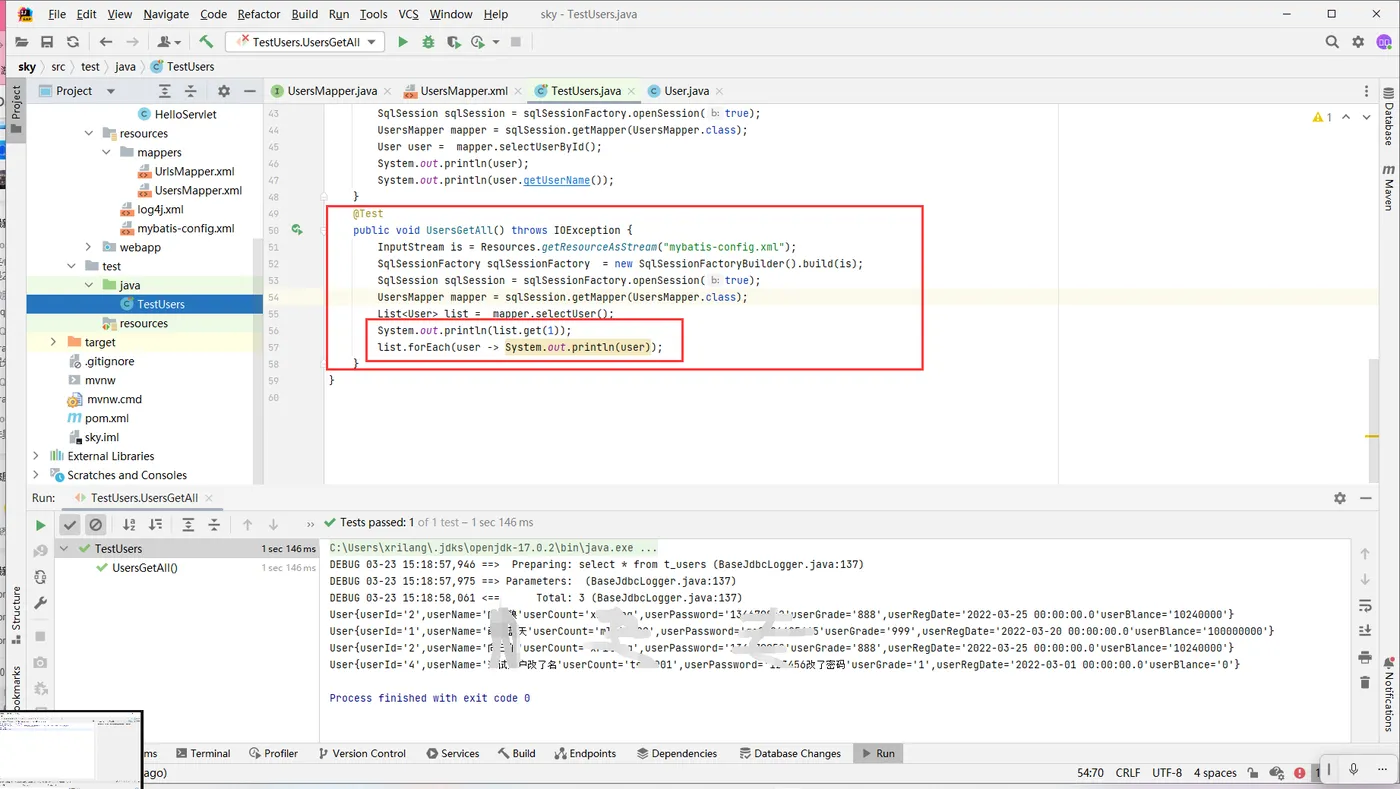This screenshot has height=789, width=1400.
Task: Collapse the mappers folder
Action: [107, 152]
